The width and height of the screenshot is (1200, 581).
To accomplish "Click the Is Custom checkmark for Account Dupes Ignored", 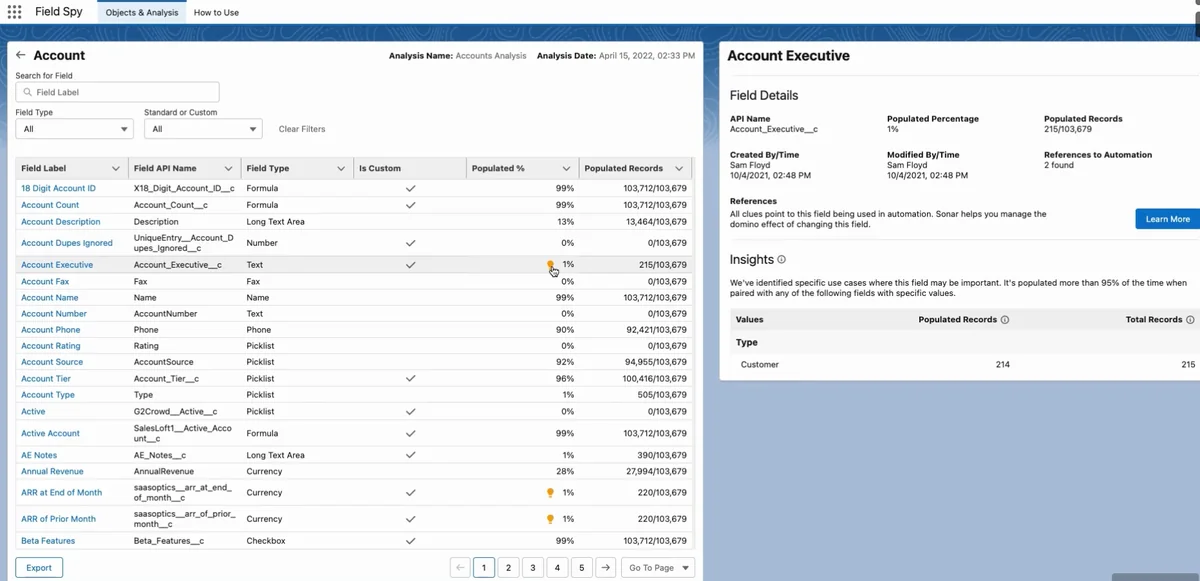I will click(x=410, y=243).
